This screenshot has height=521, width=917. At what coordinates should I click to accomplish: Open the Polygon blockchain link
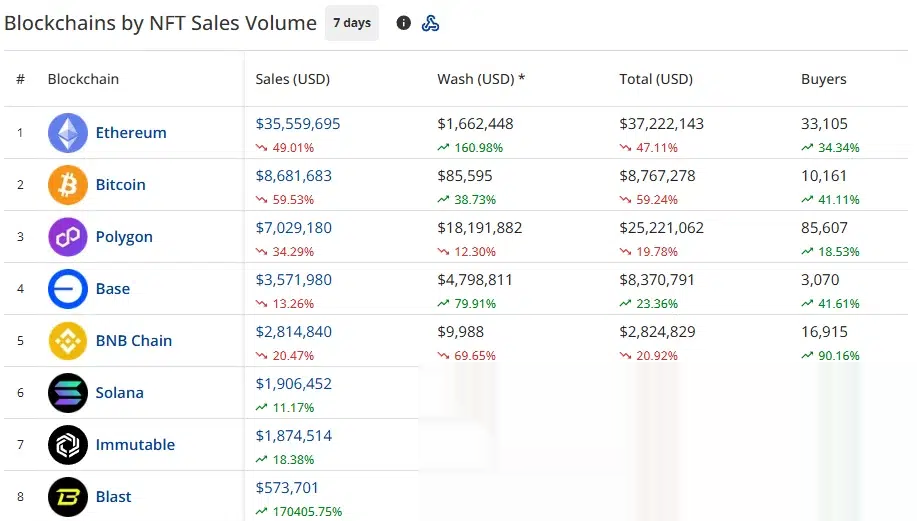(x=124, y=237)
